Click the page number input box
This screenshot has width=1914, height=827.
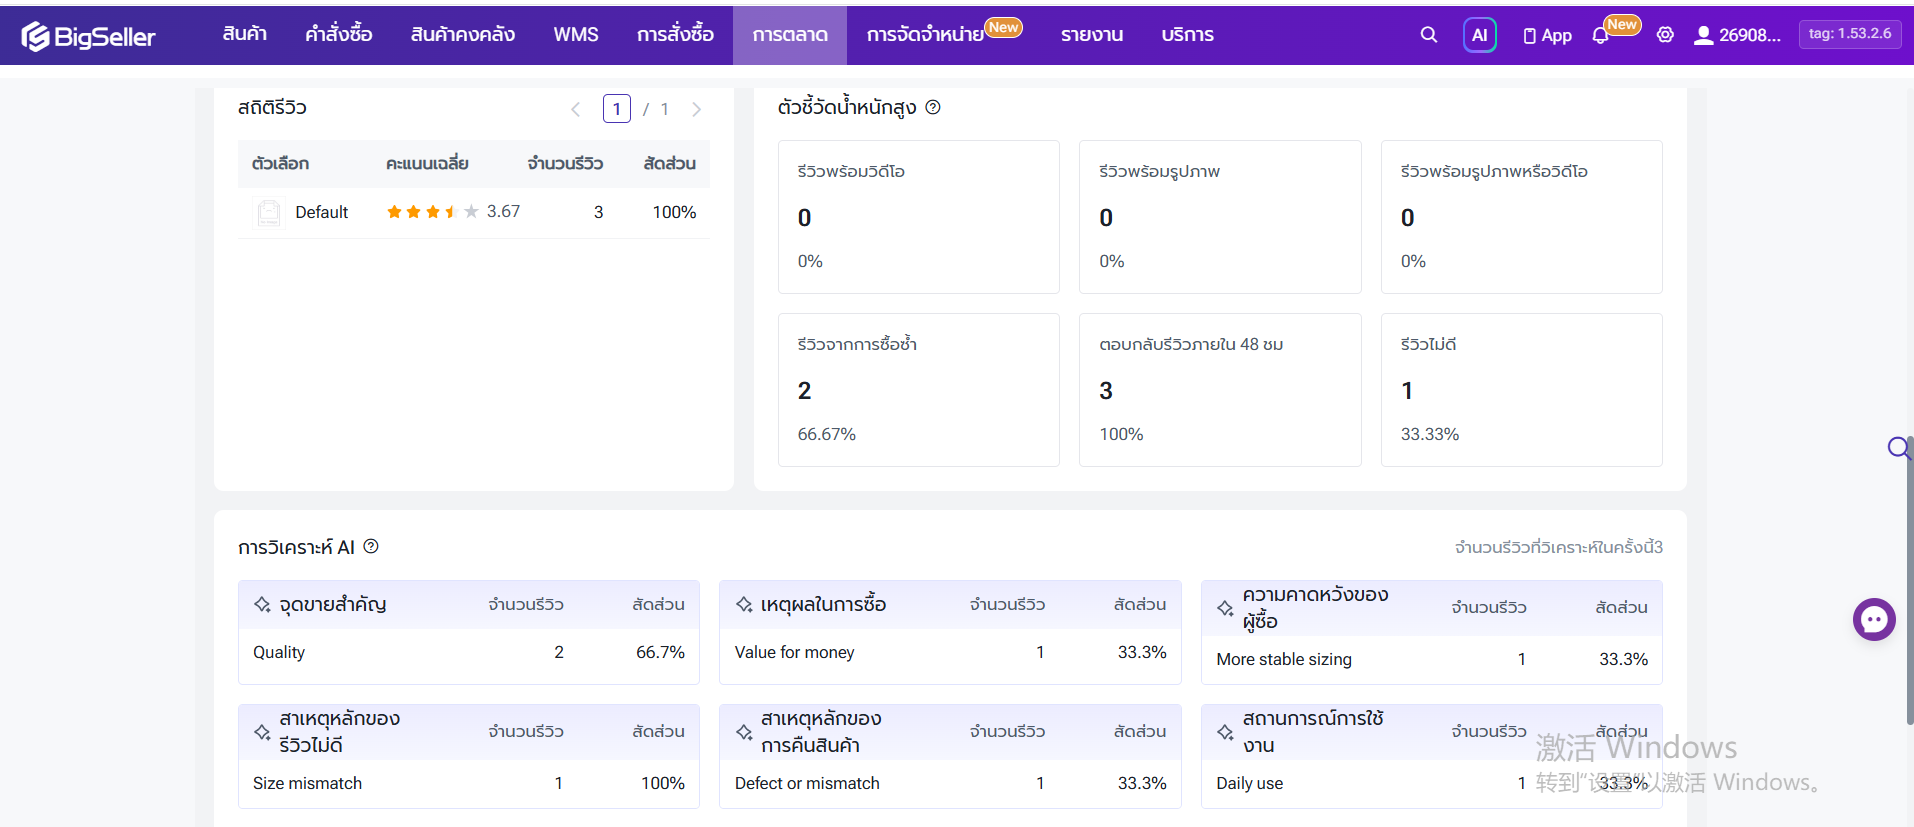617,109
